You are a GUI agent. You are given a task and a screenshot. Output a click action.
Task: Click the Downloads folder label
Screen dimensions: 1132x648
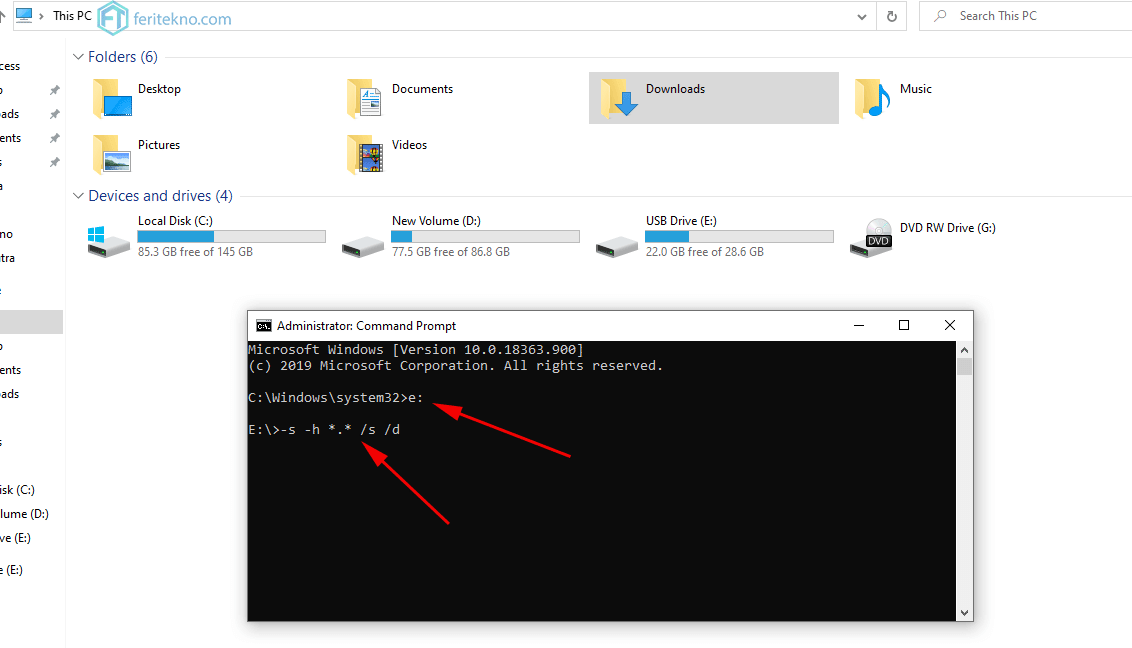point(675,89)
